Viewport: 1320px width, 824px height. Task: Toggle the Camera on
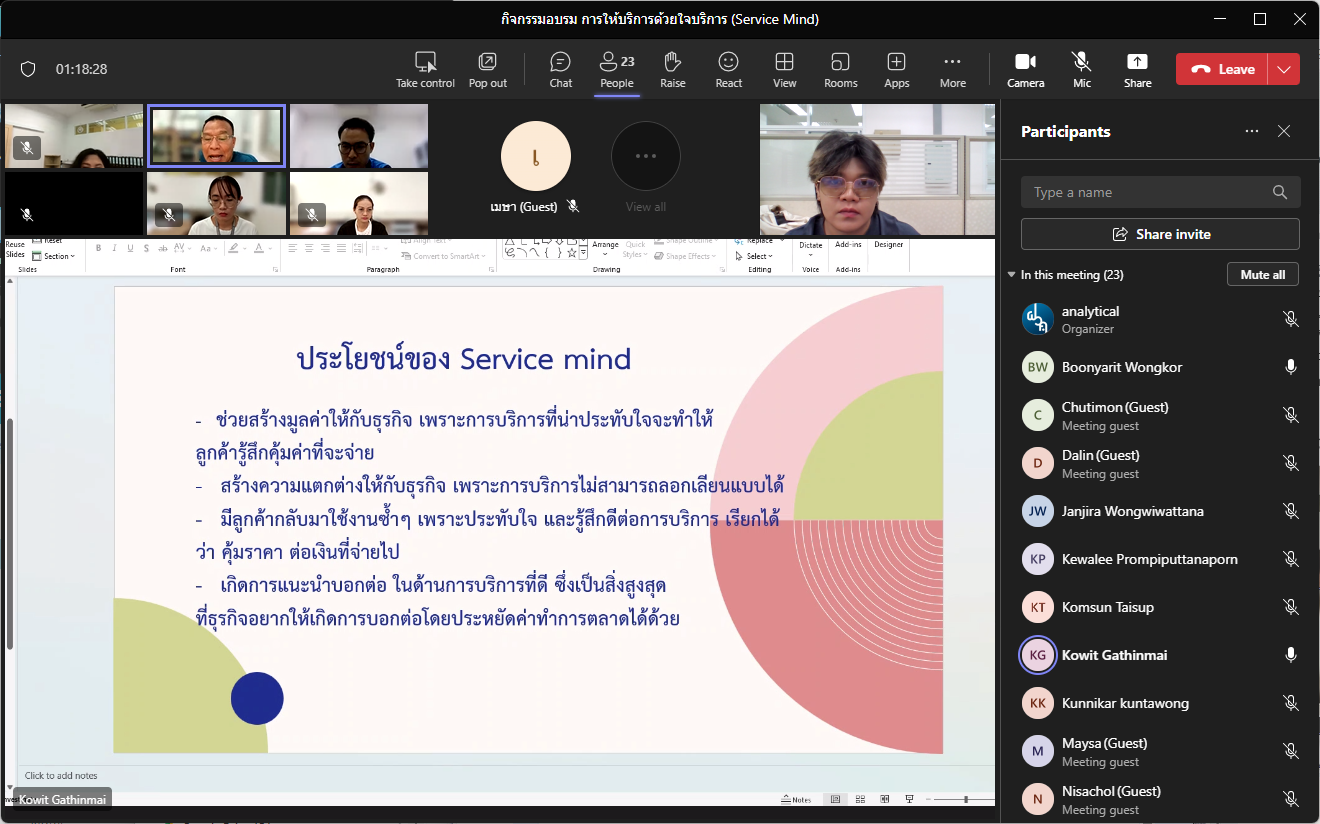[x=1026, y=69]
